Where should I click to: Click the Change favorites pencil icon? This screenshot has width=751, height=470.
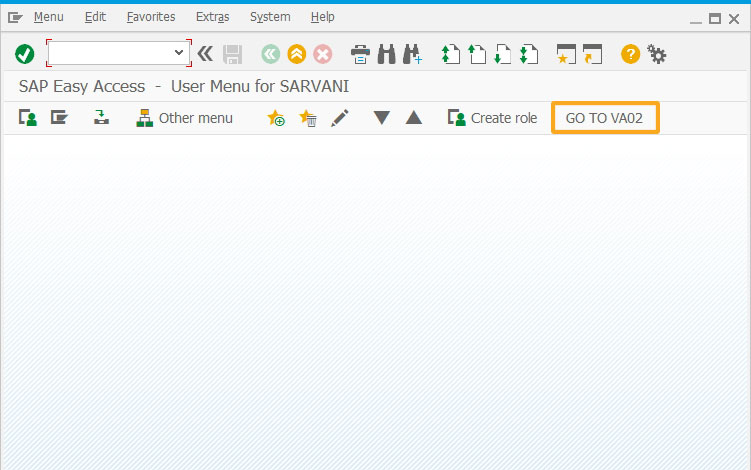[x=340, y=118]
